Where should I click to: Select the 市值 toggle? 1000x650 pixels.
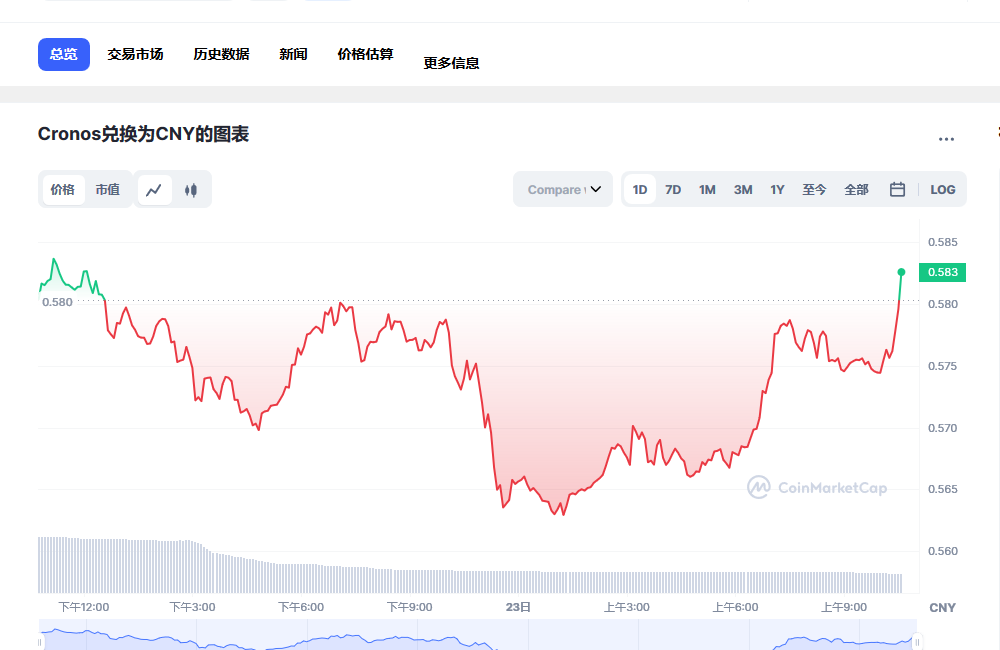(x=108, y=189)
